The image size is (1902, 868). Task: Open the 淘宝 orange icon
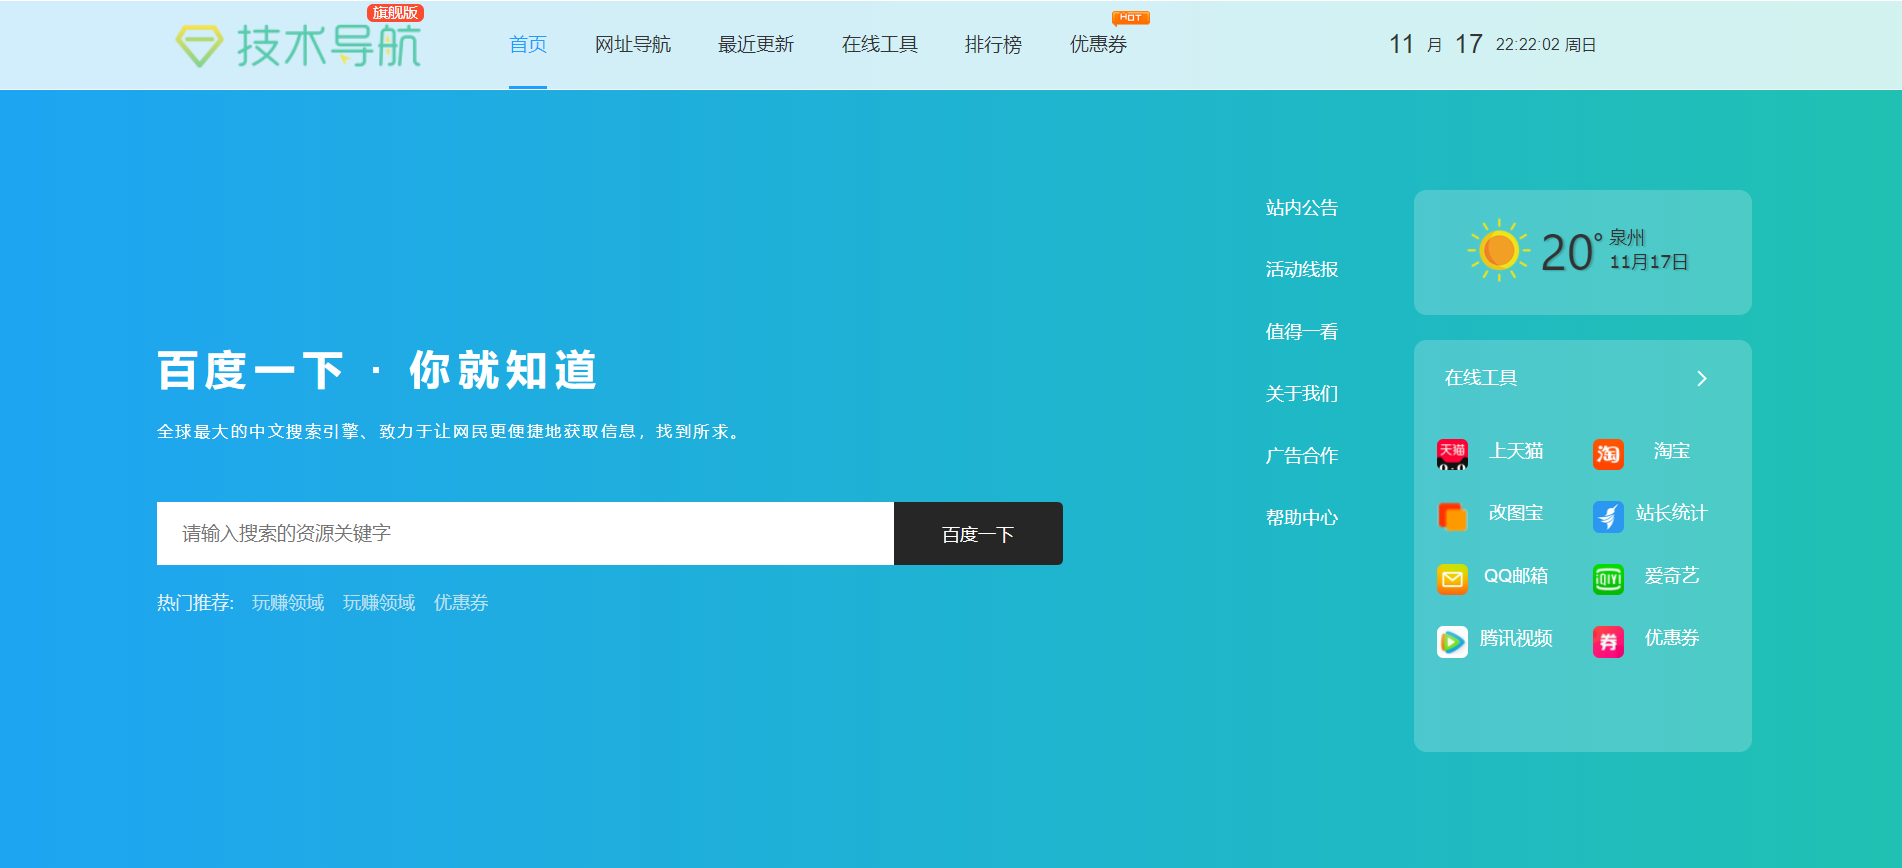tap(1608, 454)
